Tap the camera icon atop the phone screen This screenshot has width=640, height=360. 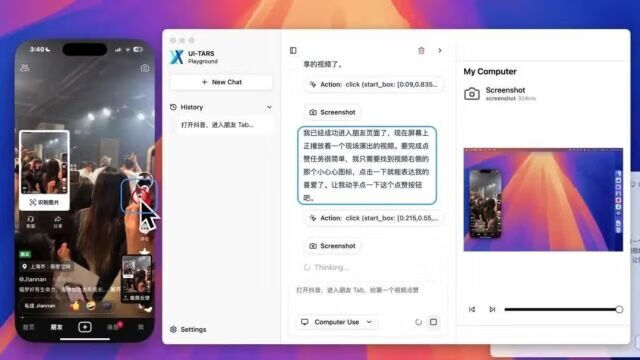point(145,68)
